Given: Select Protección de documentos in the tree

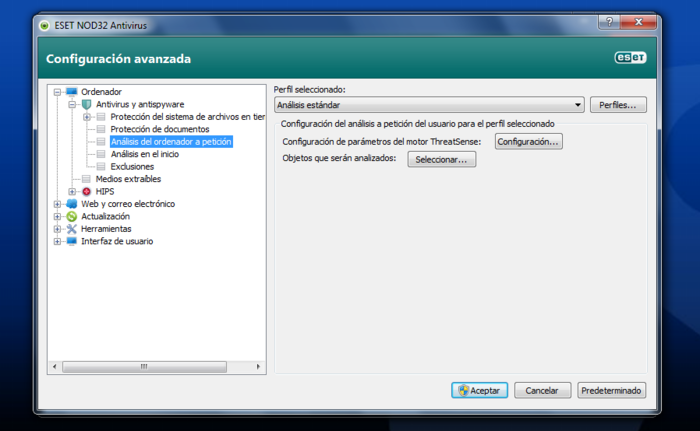Looking at the screenshot, I should click(160, 129).
